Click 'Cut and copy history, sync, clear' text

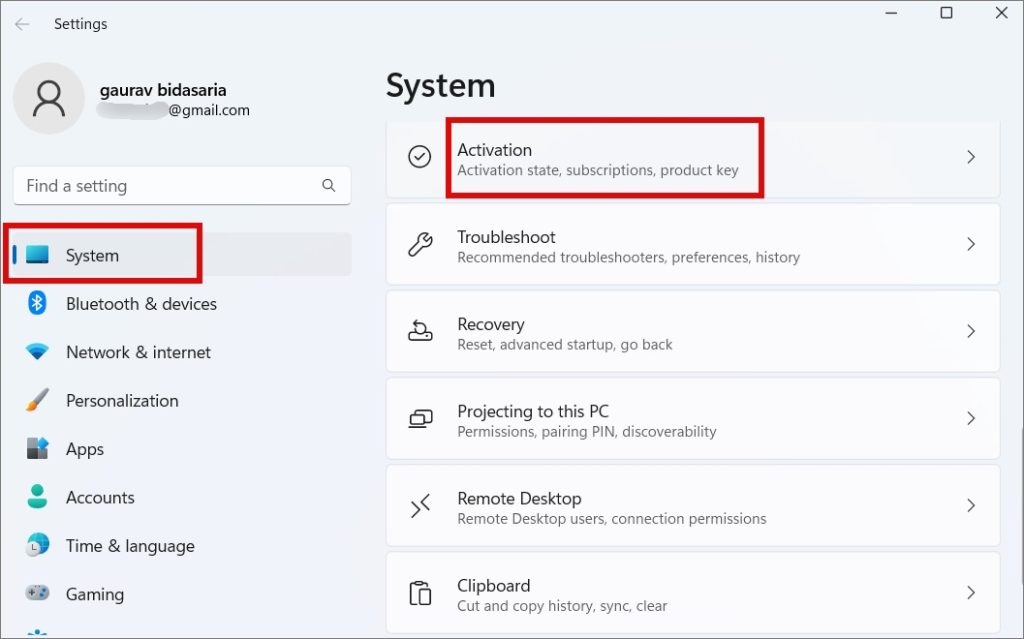(x=562, y=606)
